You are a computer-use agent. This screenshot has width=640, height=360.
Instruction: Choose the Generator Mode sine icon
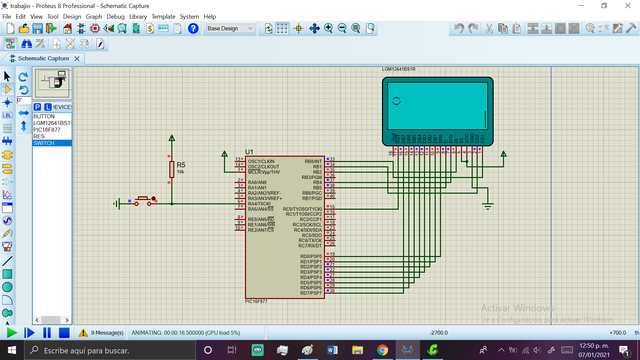pos(7,221)
